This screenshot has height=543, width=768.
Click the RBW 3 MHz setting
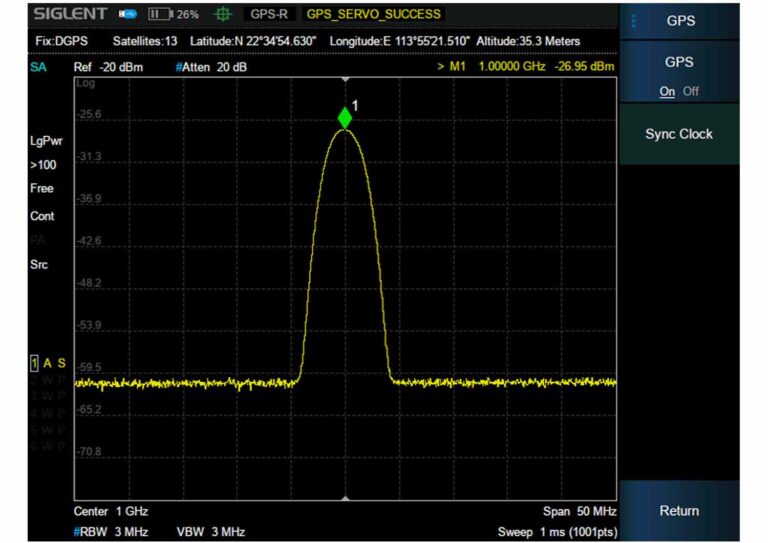pos(111,532)
